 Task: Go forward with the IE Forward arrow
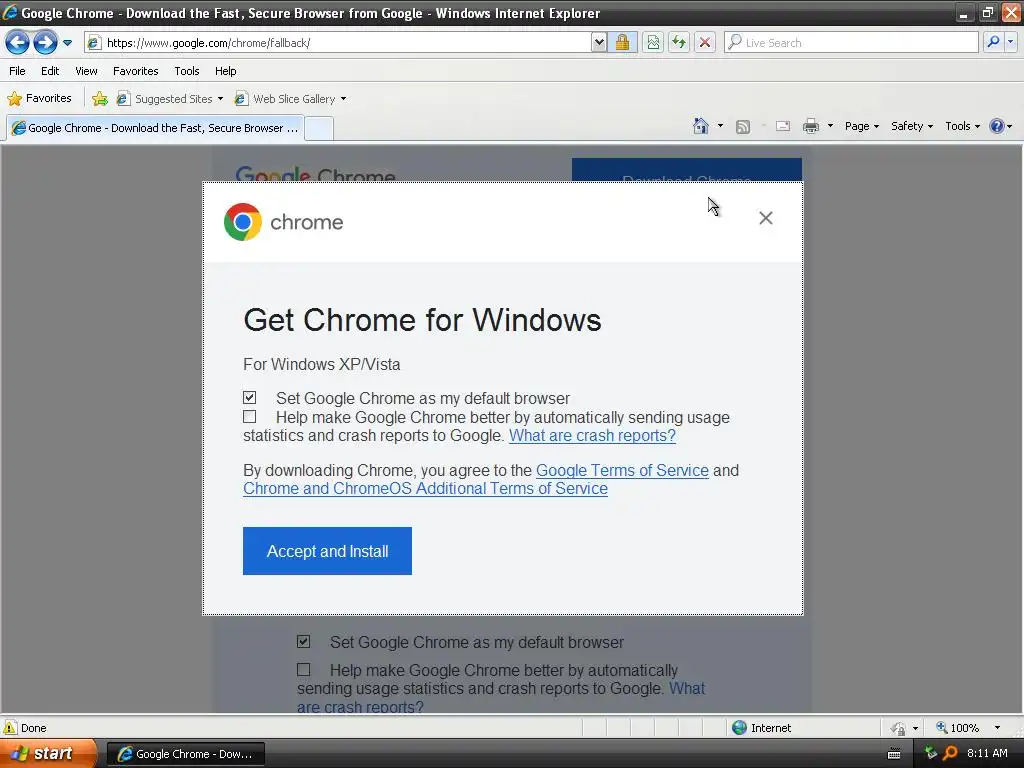click(45, 42)
